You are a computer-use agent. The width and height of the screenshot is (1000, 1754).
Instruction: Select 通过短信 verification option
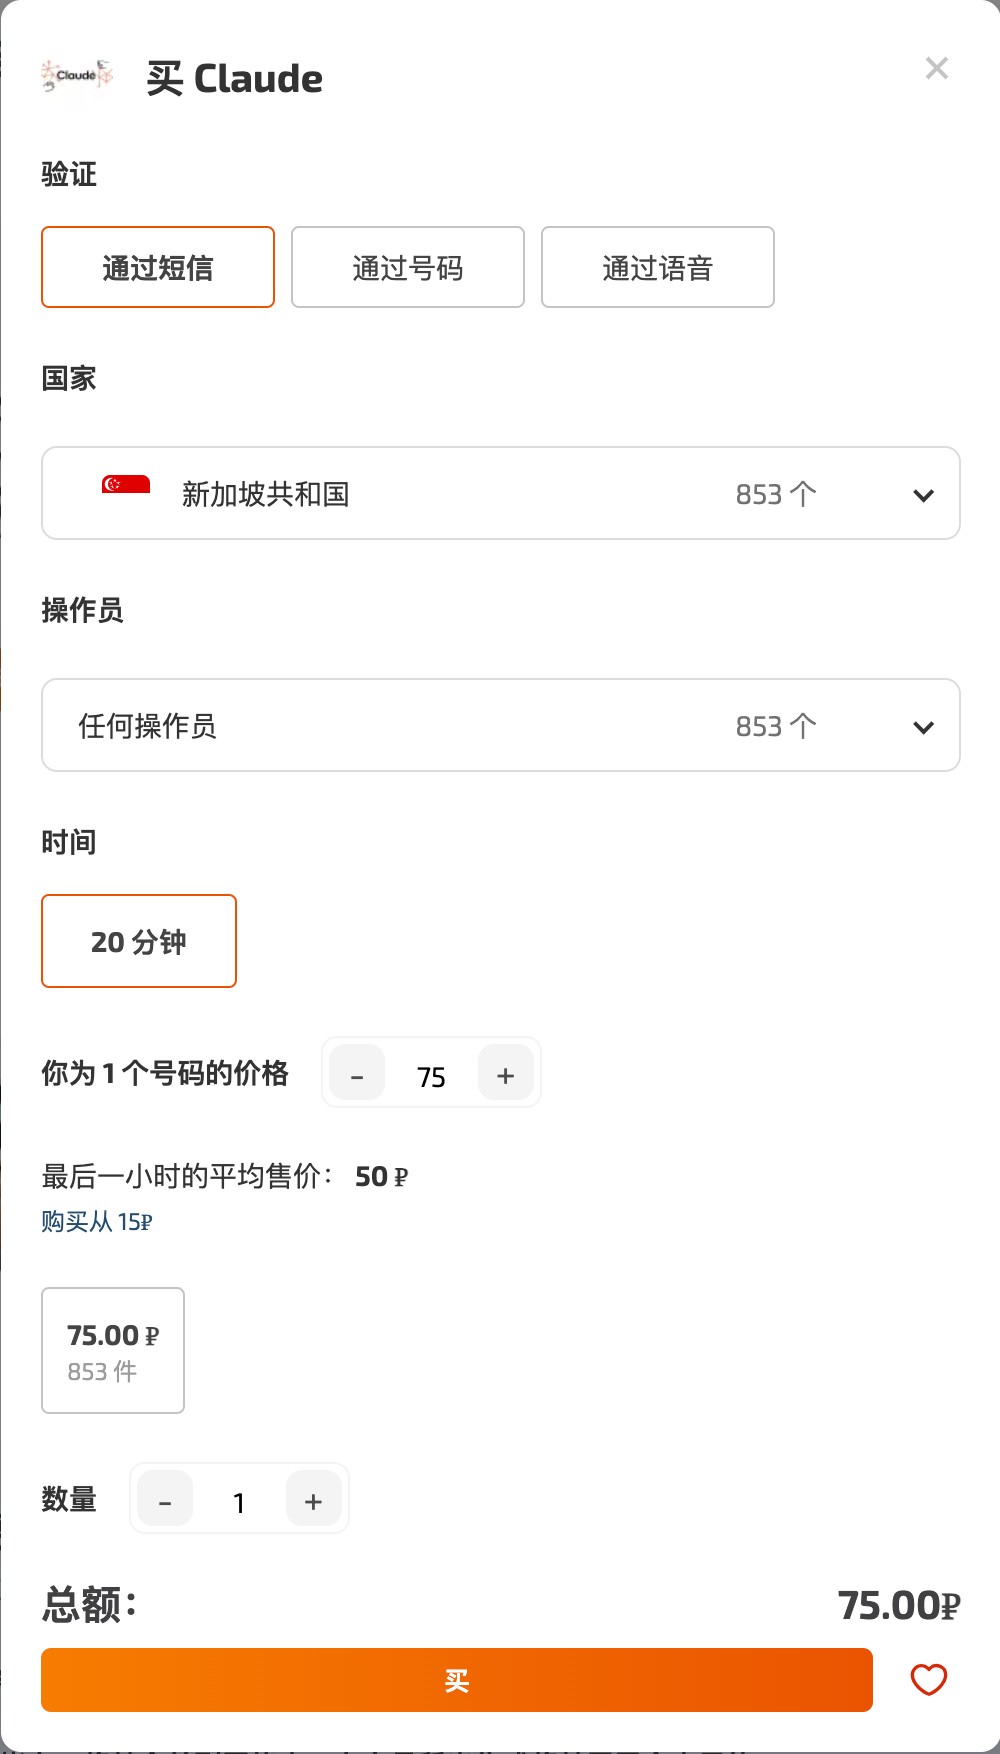click(x=158, y=267)
